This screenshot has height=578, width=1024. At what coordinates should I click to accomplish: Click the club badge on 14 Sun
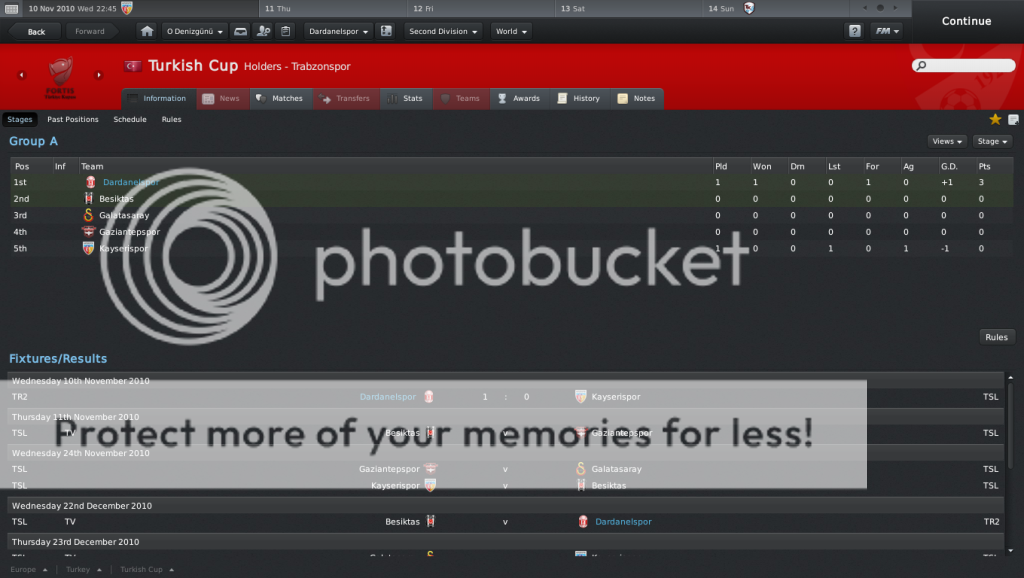tap(749, 8)
